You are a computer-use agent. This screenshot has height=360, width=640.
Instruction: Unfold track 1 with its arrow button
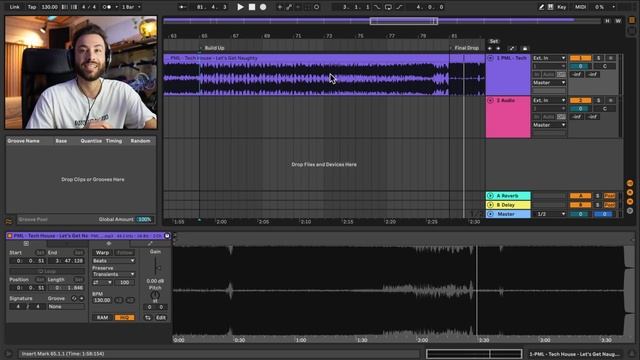coord(491,58)
